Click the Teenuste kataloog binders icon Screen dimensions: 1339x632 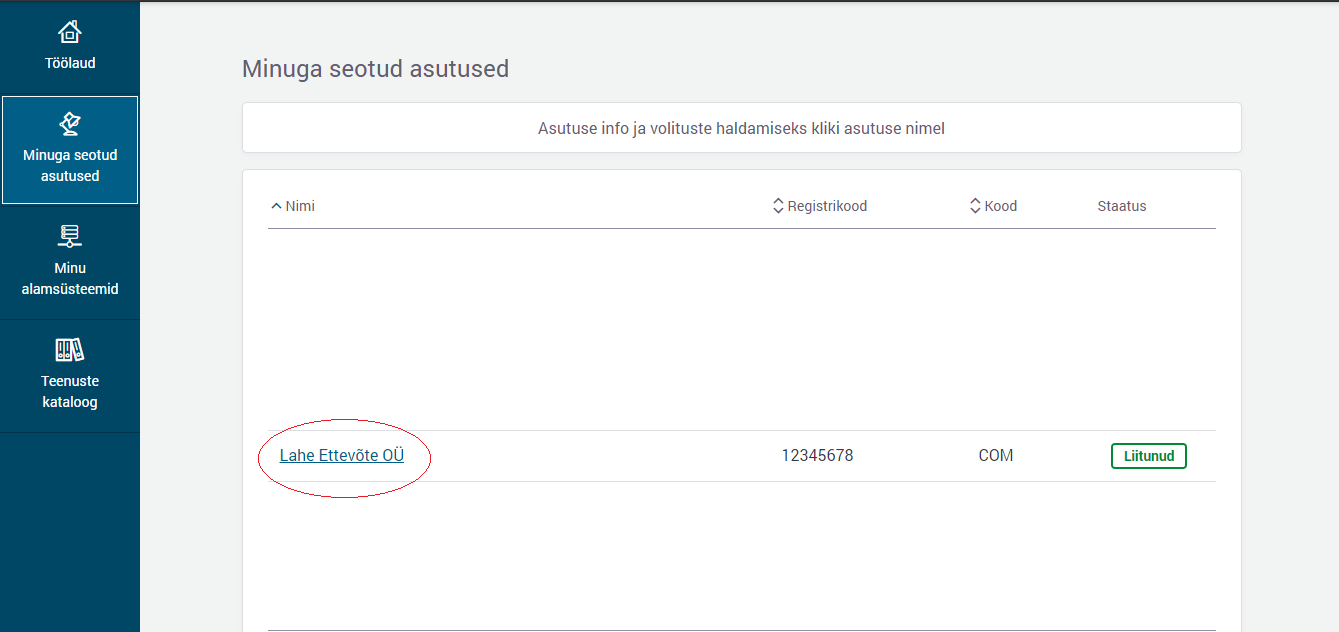pyautogui.click(x=70, y=350)
